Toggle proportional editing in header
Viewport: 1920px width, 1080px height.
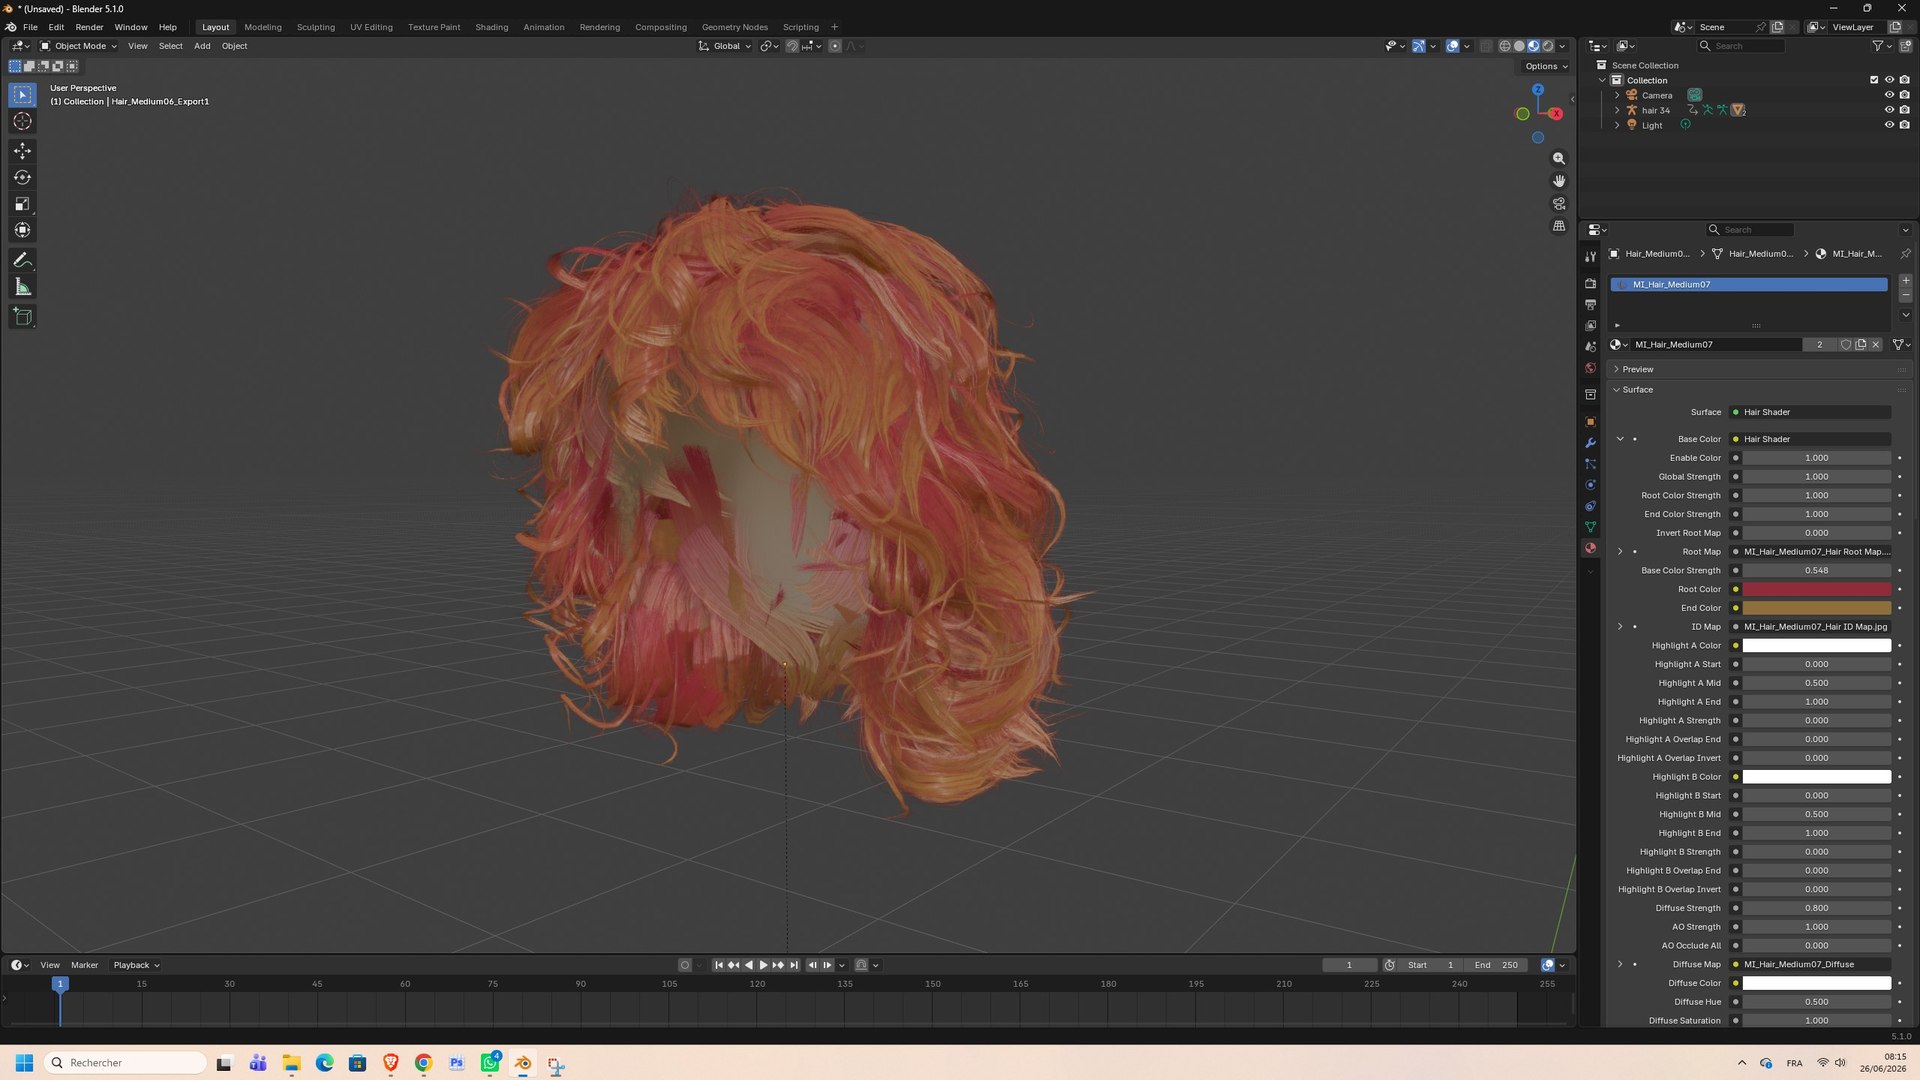[835, 46]
